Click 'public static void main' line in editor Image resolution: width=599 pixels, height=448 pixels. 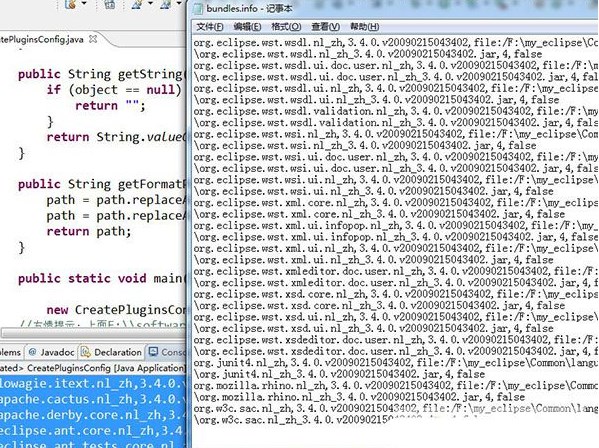point(101,278)
